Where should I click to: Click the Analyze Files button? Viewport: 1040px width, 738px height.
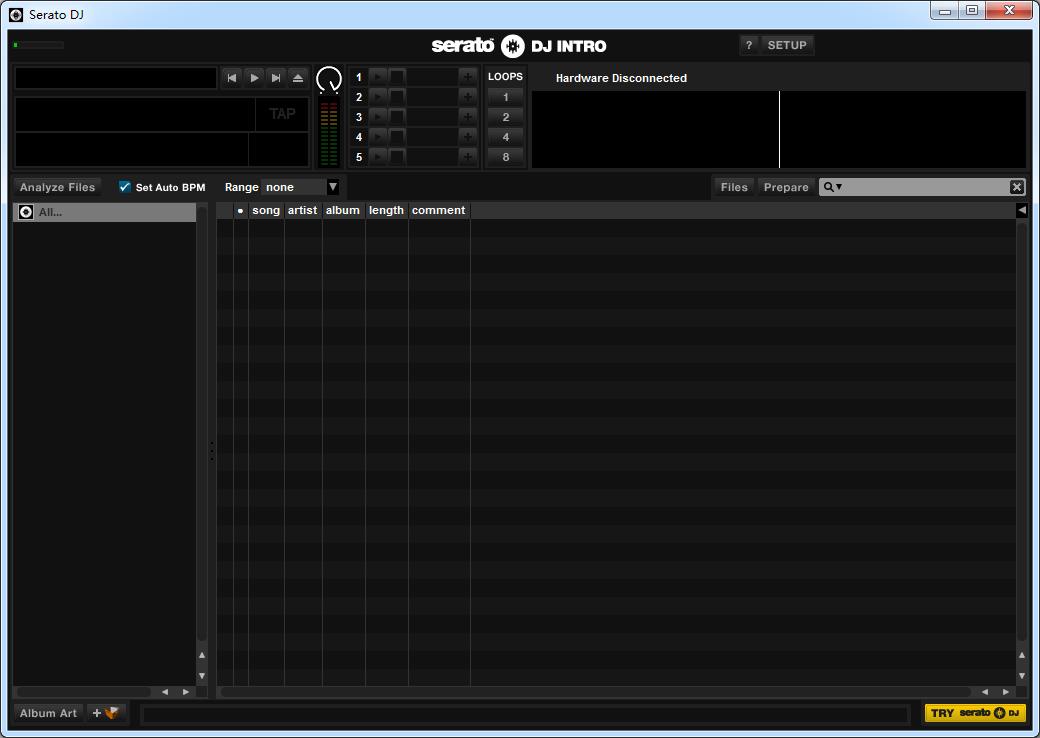(58, 187)
